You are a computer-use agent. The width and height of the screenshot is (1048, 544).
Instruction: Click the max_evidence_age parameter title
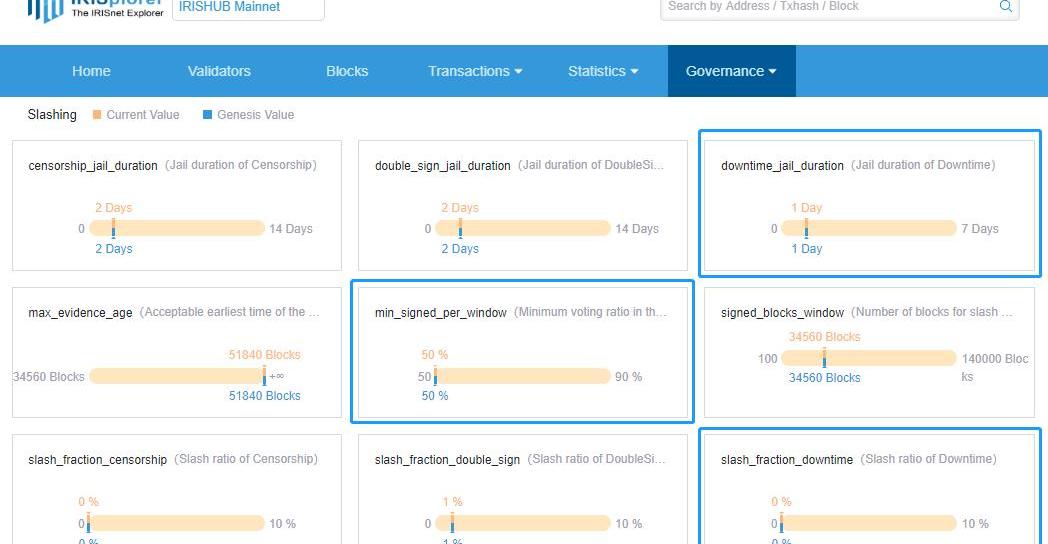[80, 313]
